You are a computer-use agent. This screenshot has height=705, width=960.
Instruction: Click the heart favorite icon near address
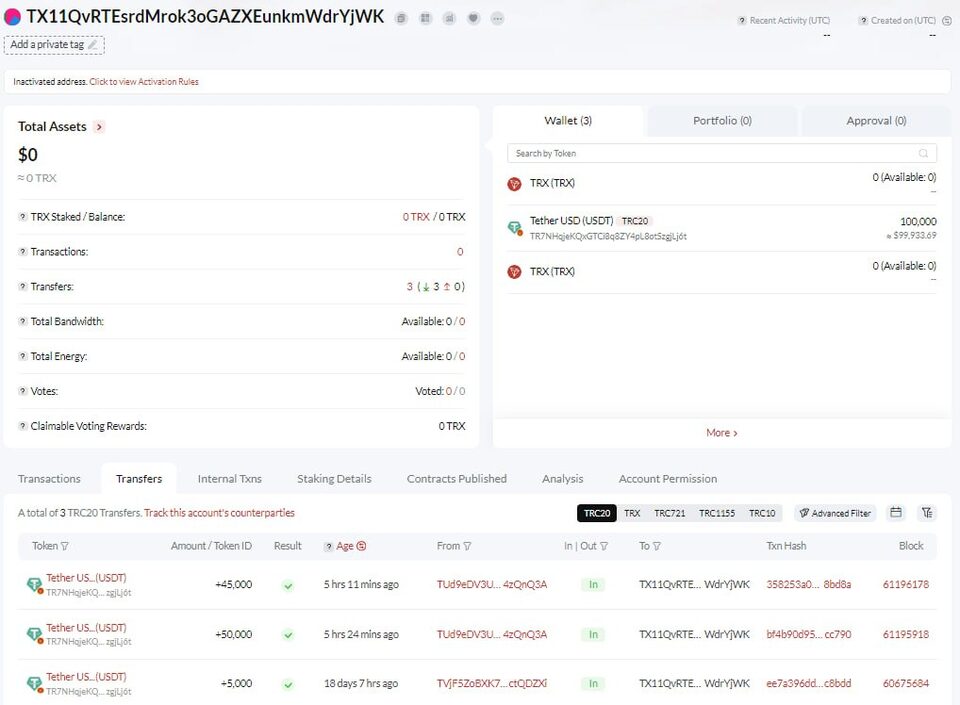473,18
